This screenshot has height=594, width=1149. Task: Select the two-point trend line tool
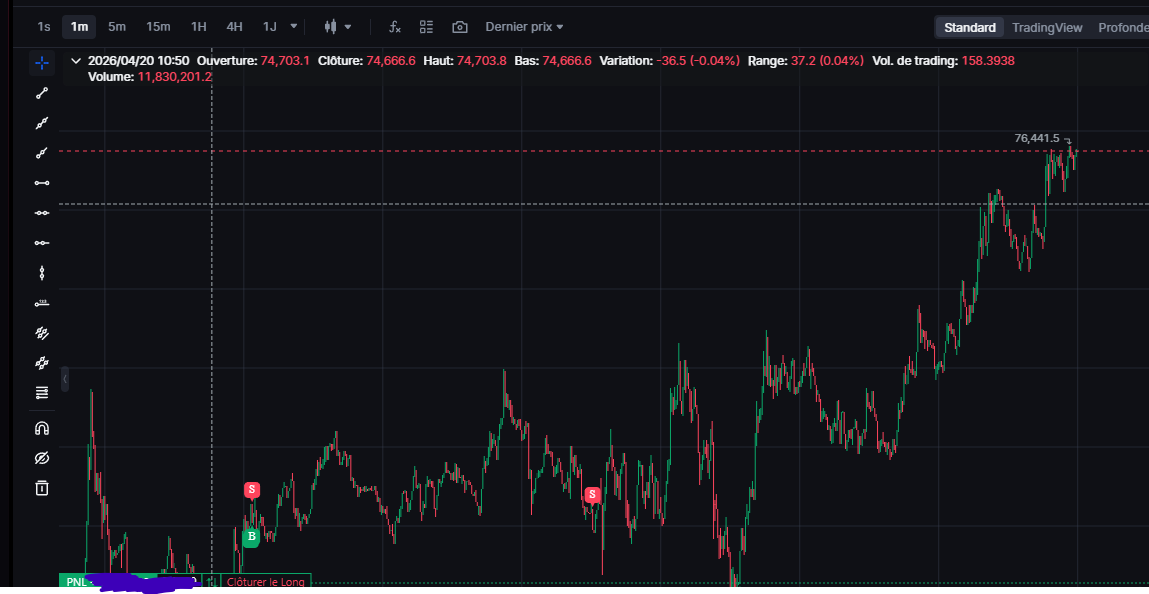point(42,93)
